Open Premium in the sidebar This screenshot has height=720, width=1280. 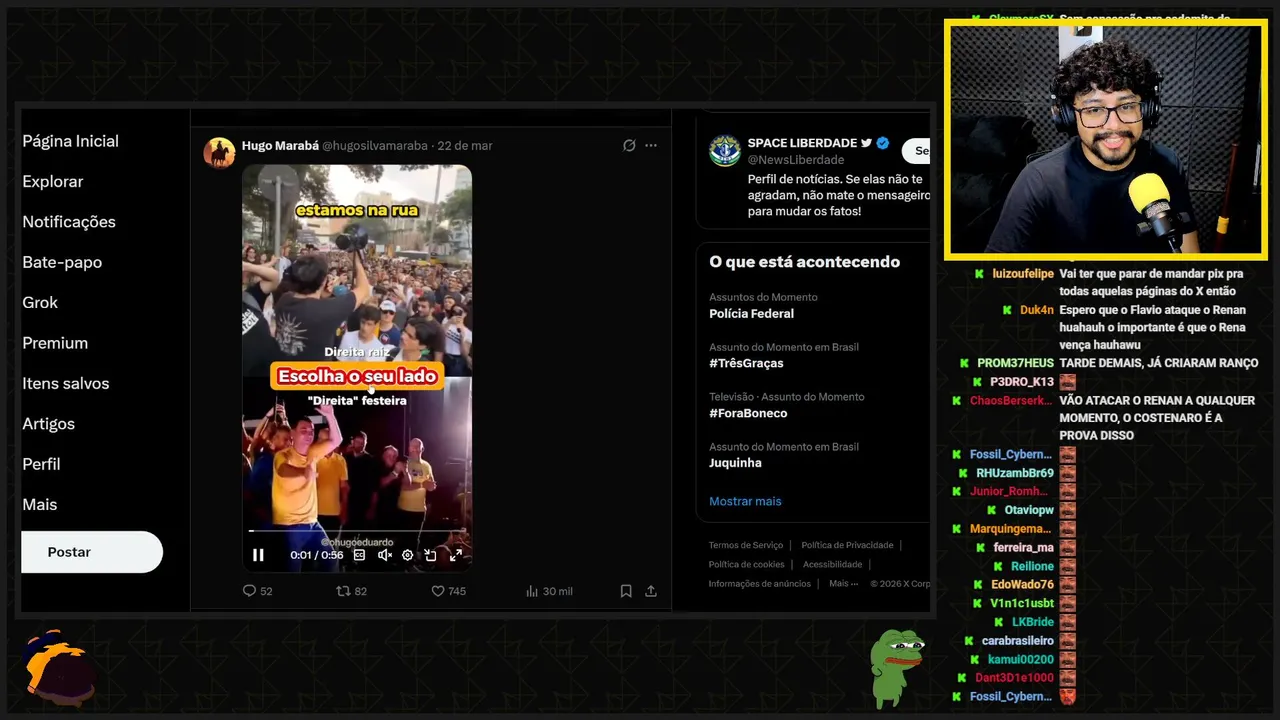55,343
